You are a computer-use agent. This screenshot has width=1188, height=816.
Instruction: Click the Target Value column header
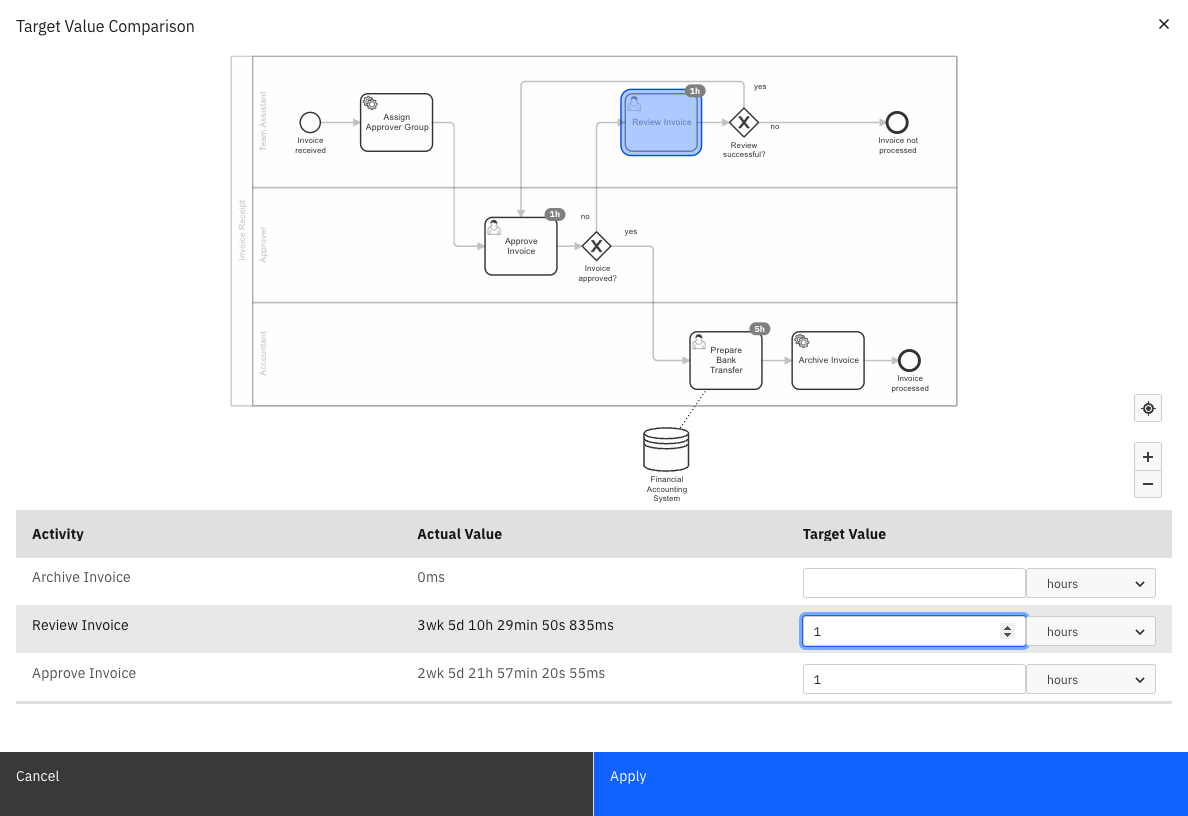pyautogui.click(x=844, y=534)
